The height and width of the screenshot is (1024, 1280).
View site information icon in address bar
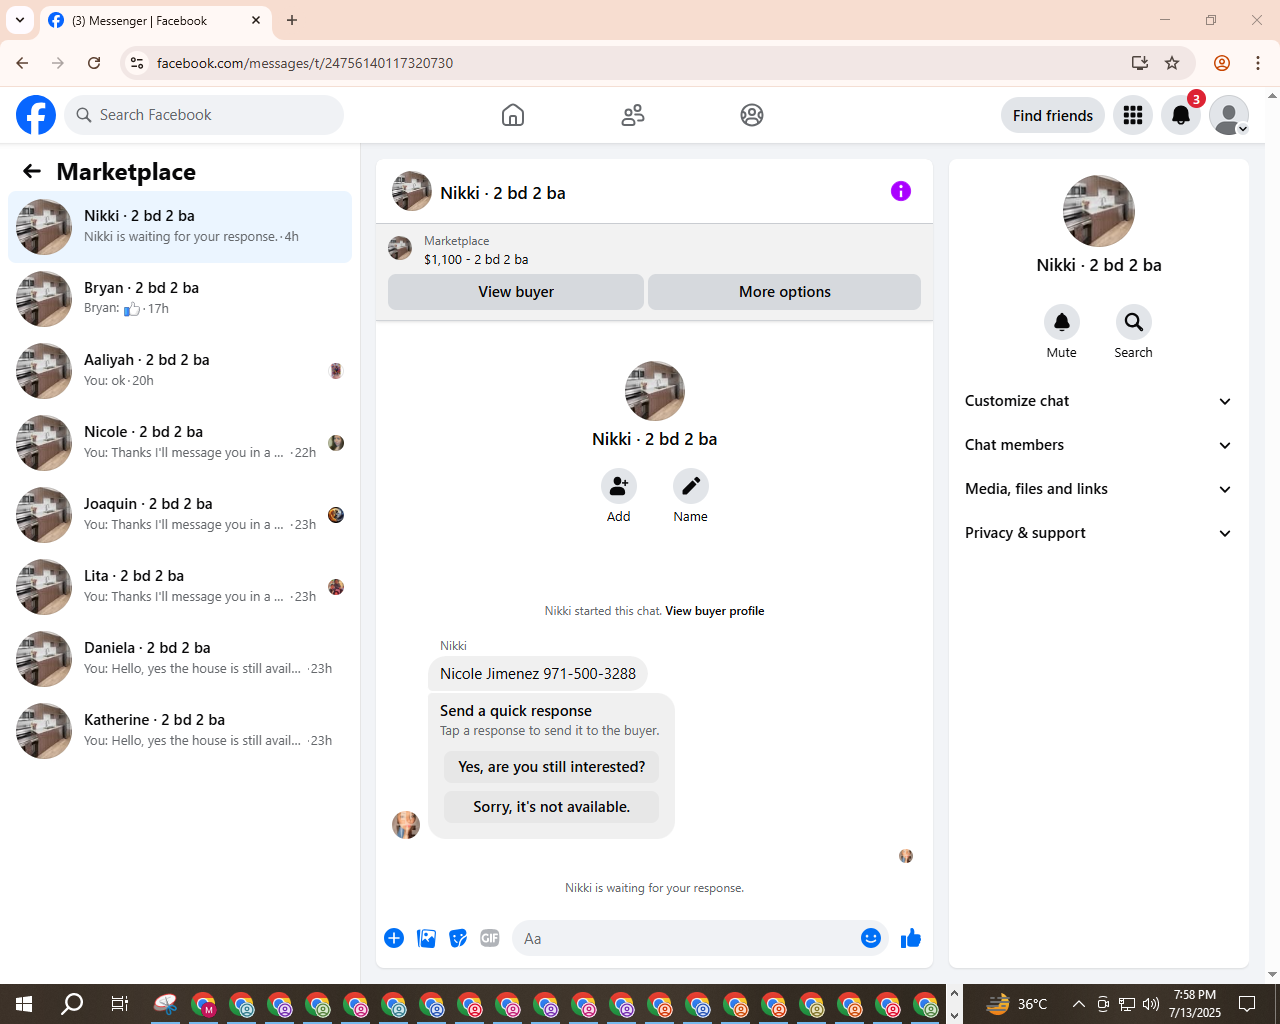[x=137, y=63]
